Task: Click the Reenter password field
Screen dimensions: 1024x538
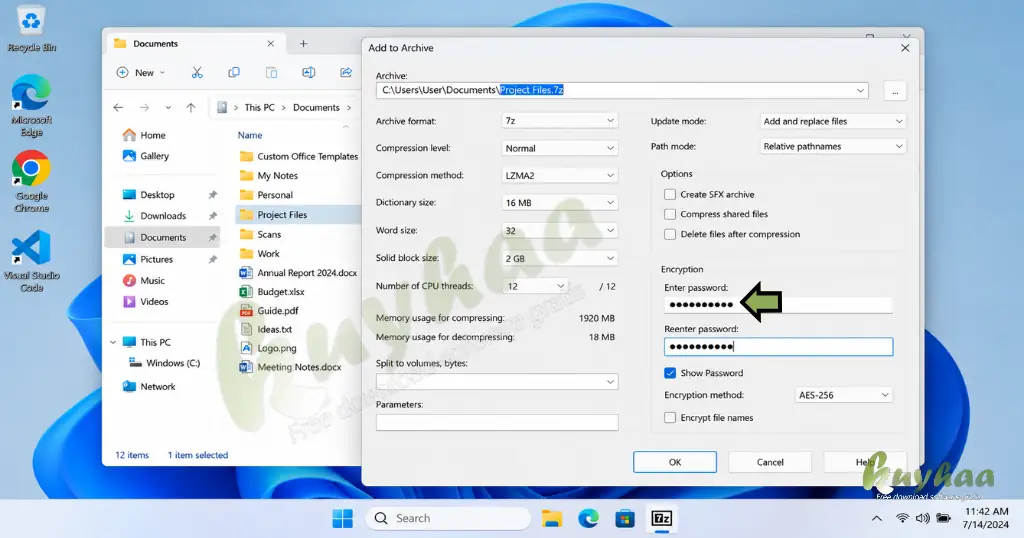Action: (x=778, y=347)
